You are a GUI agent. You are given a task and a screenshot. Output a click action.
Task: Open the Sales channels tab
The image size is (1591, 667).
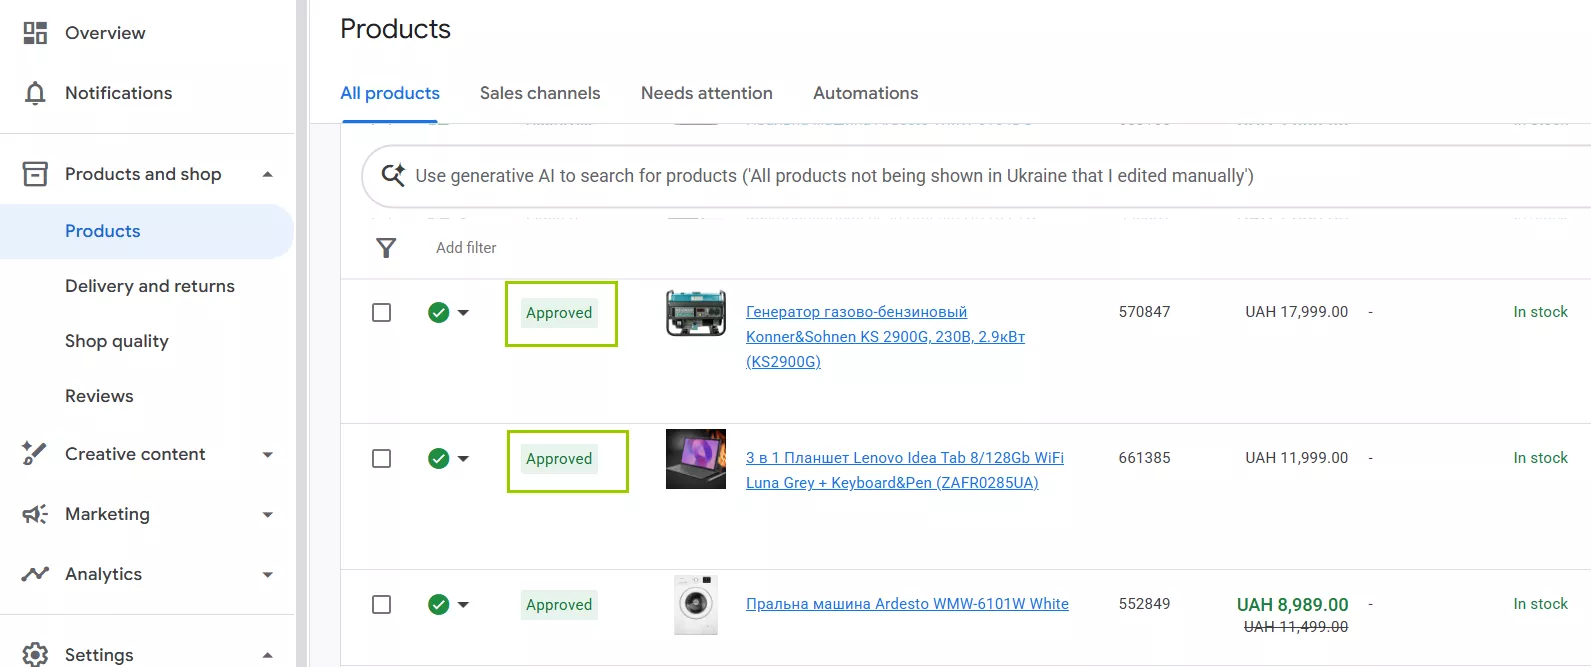pyautogui.click(x=540, y=93)
